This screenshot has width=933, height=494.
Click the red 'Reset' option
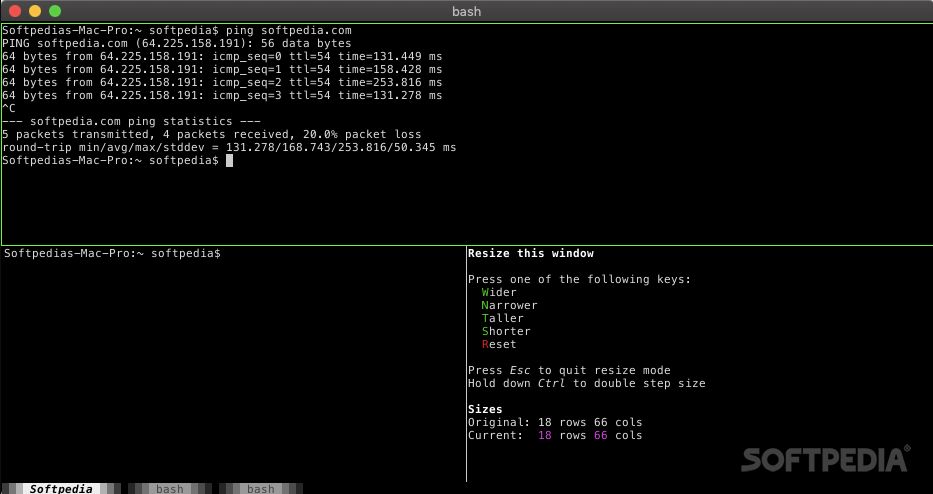(x=499, y=345)
